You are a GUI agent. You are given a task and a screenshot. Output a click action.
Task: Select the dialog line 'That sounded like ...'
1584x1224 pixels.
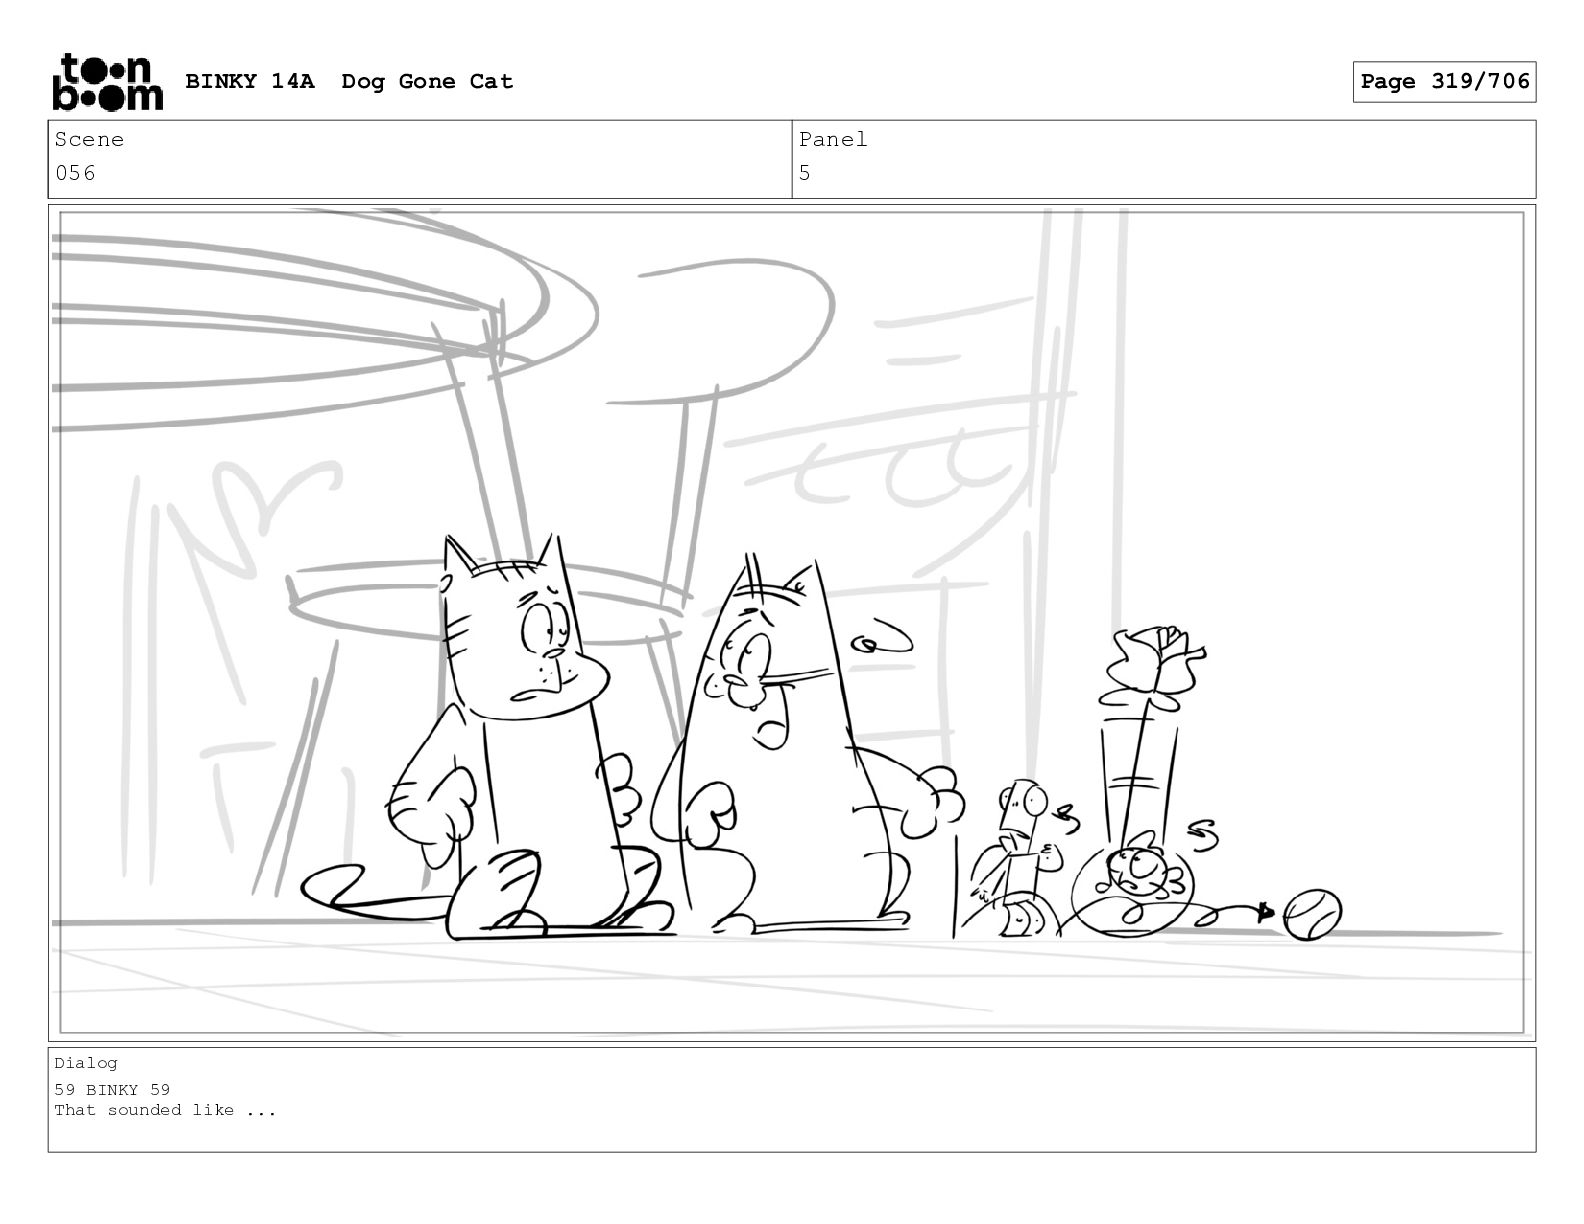point(165,1110)
